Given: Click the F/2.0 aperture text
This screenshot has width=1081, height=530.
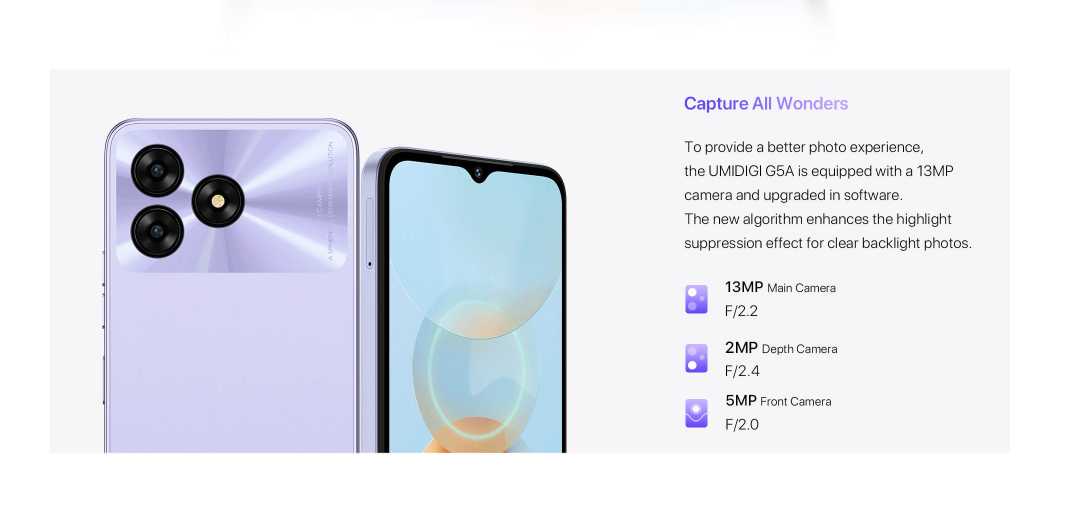Looking at the screenshot, I should coord(742,425).
